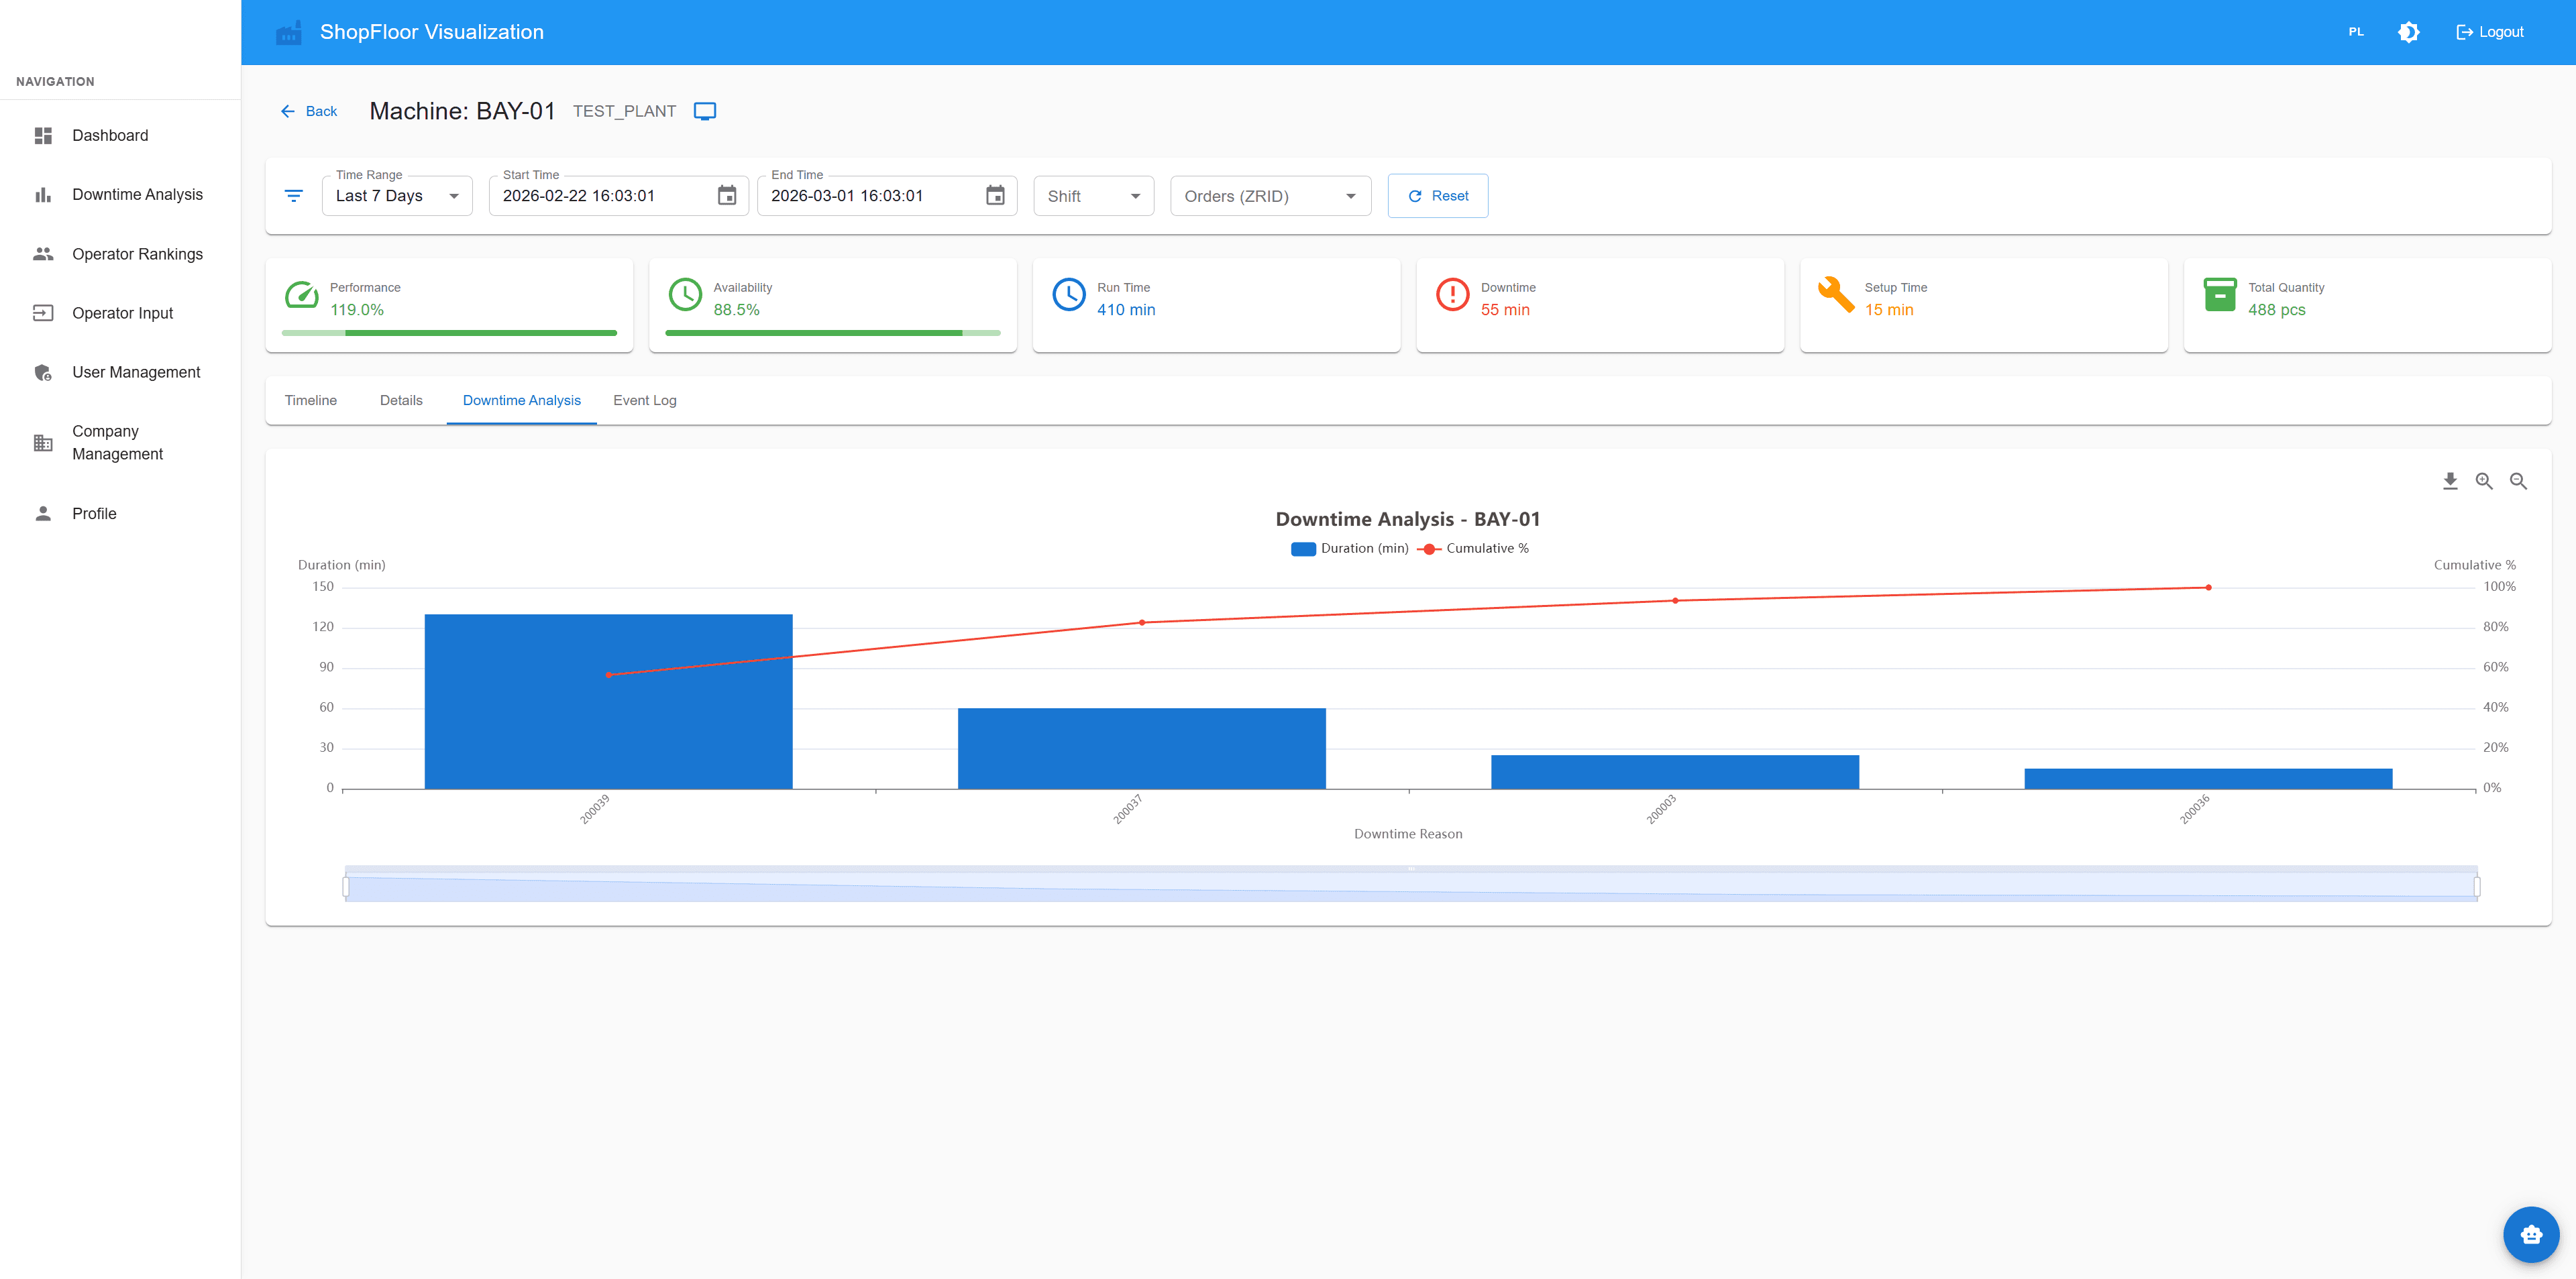Toggle the dark/light theme icon
This screenshot has width=2576, height=1279.
[2408, 32]
